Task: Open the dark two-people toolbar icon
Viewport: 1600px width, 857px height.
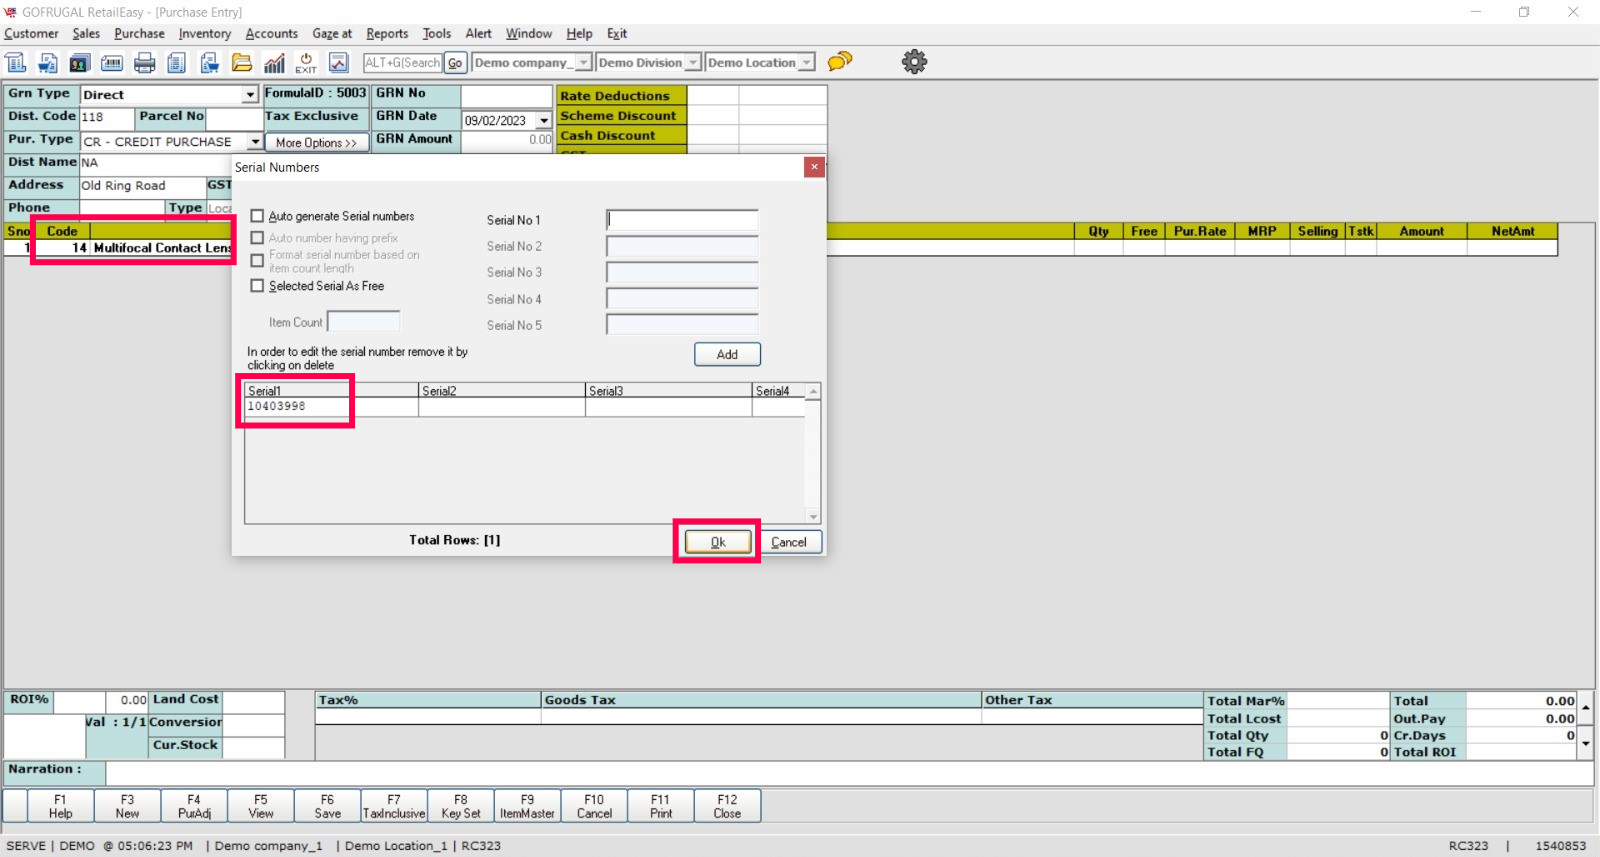Action: [x=79, y=63]
